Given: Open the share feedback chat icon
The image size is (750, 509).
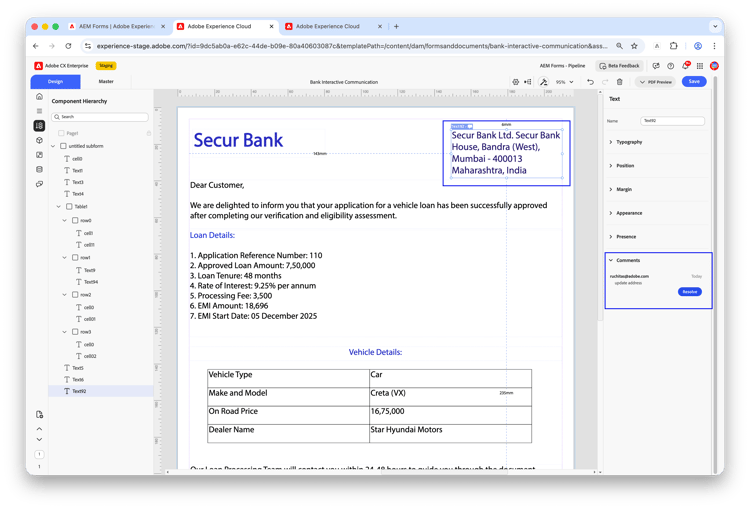Looking at the screenshot, I should (656, 66).
